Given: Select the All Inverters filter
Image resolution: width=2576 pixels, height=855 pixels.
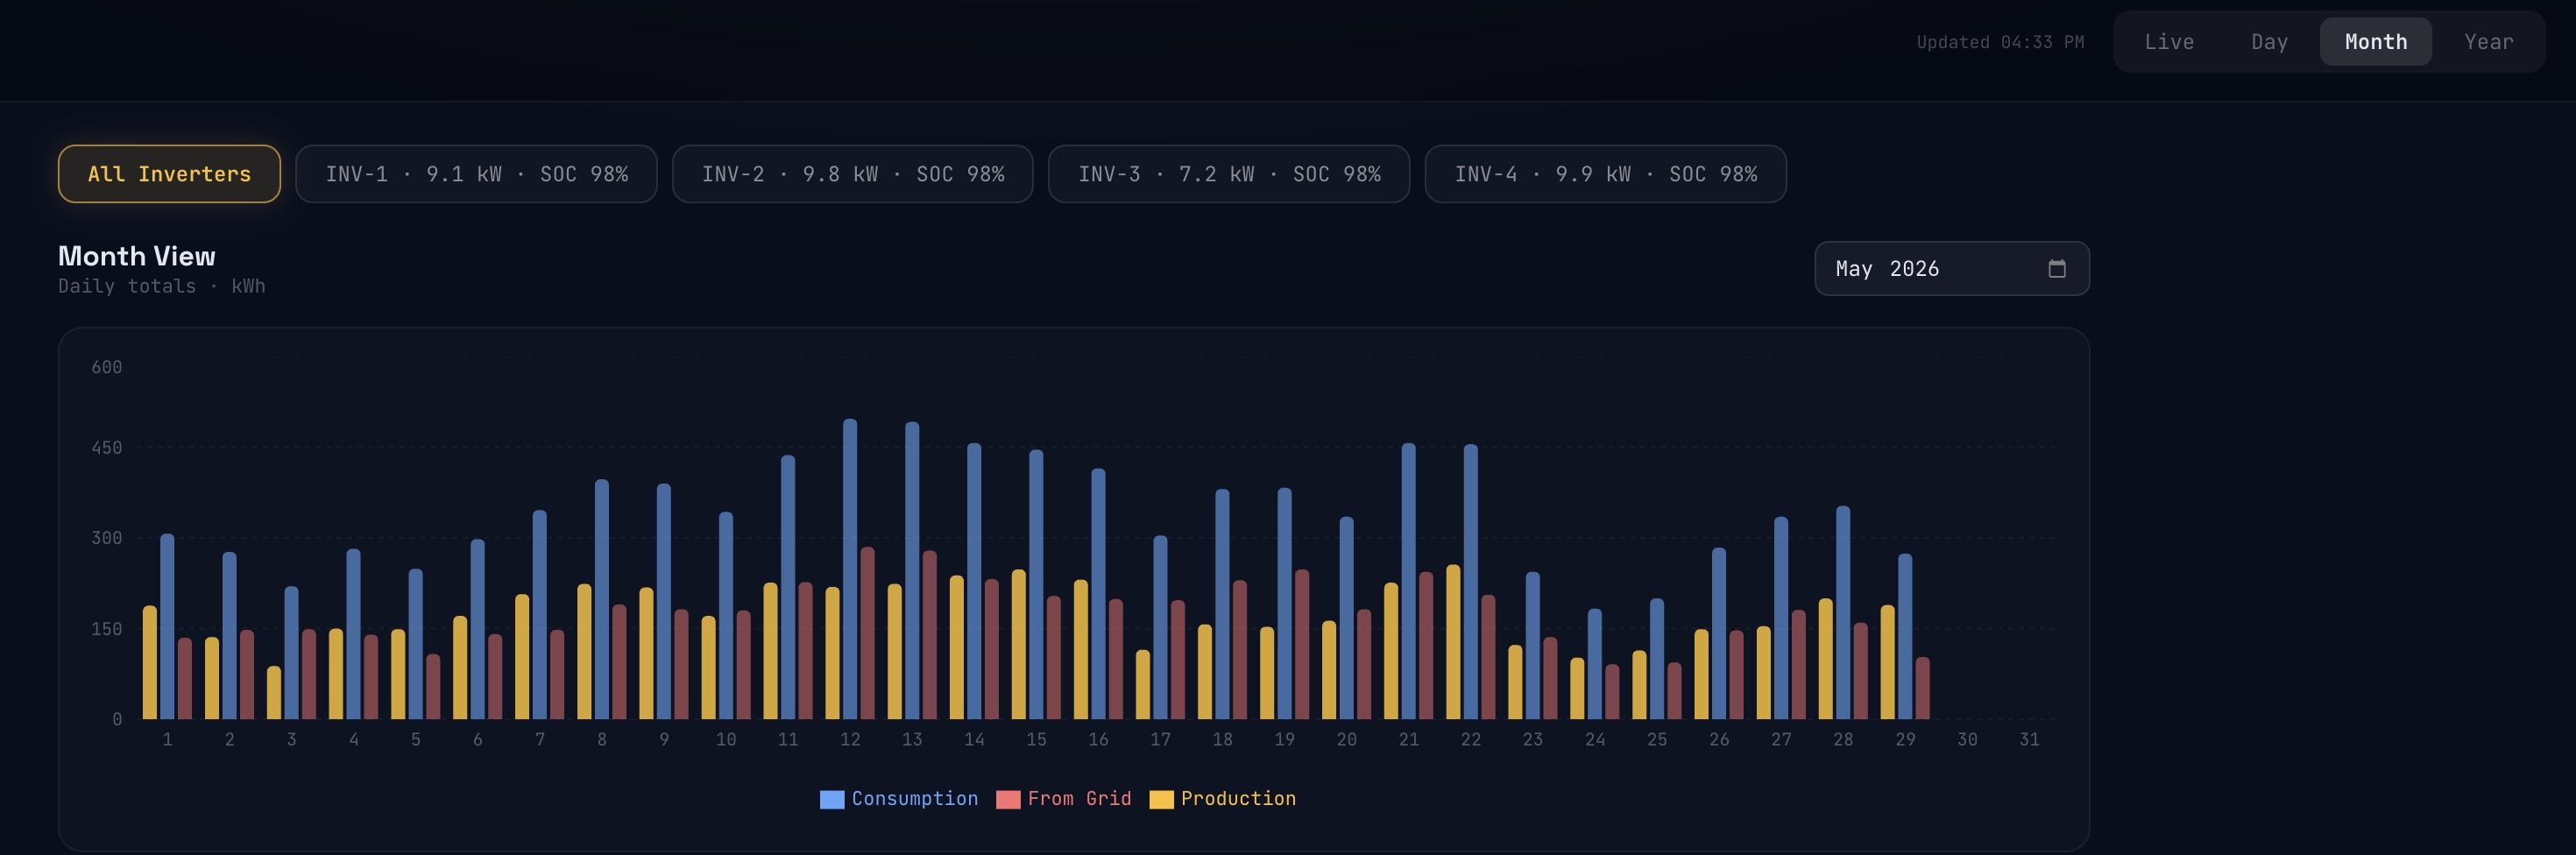Looking at the screenshot, I should [x=169, y=174].
